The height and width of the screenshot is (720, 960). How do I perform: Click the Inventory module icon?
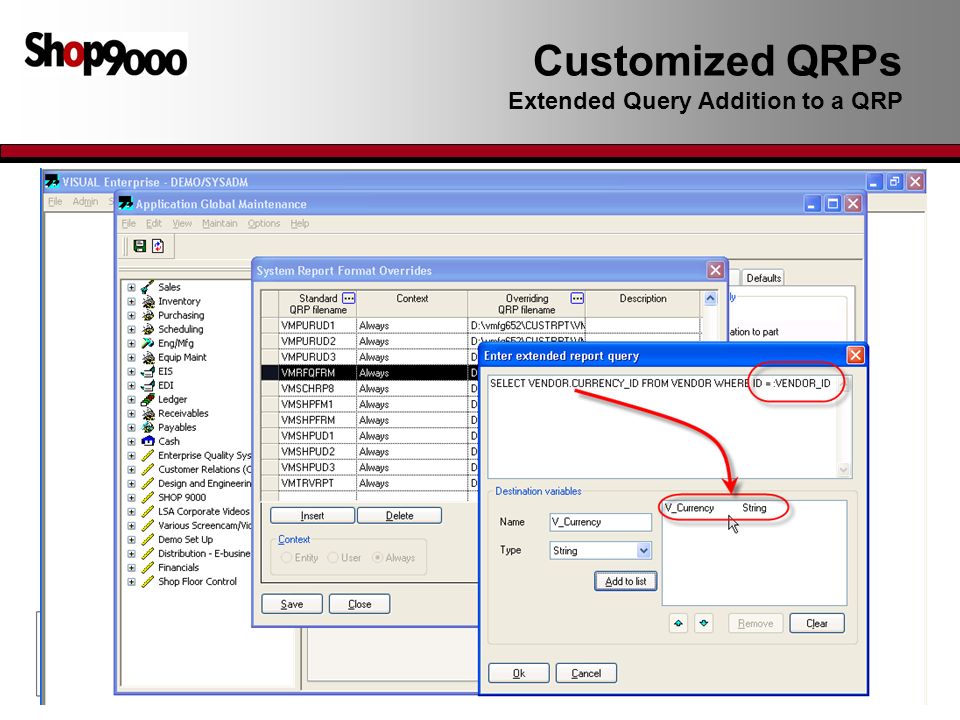pyautogui.click(x=148, y=301)
